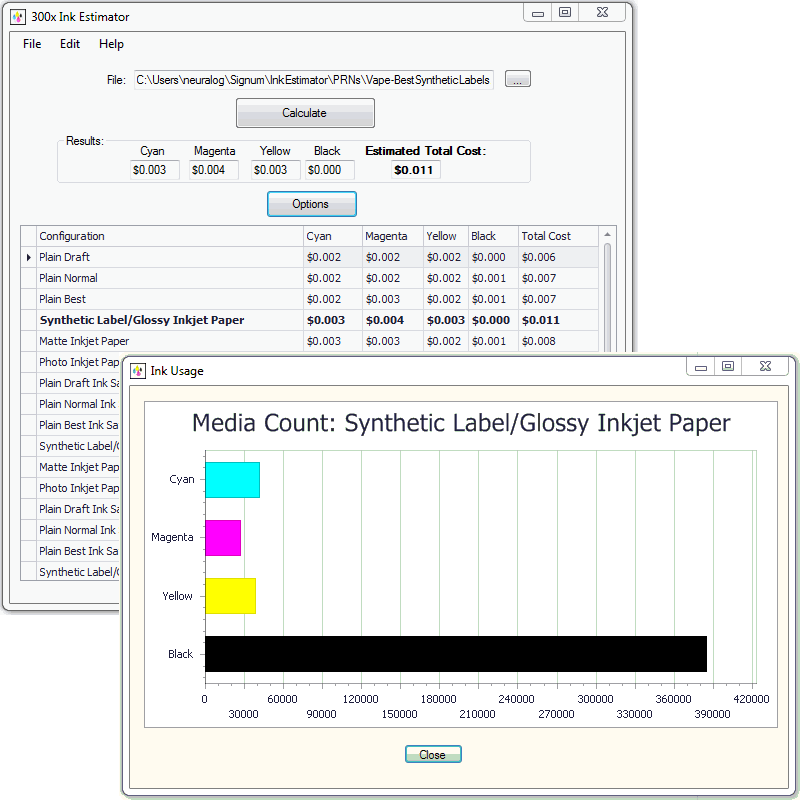The width and height of the screenshot is (800, 800).
Task: Click the browse file ellipsis button
Action: [x=517, y=80]
